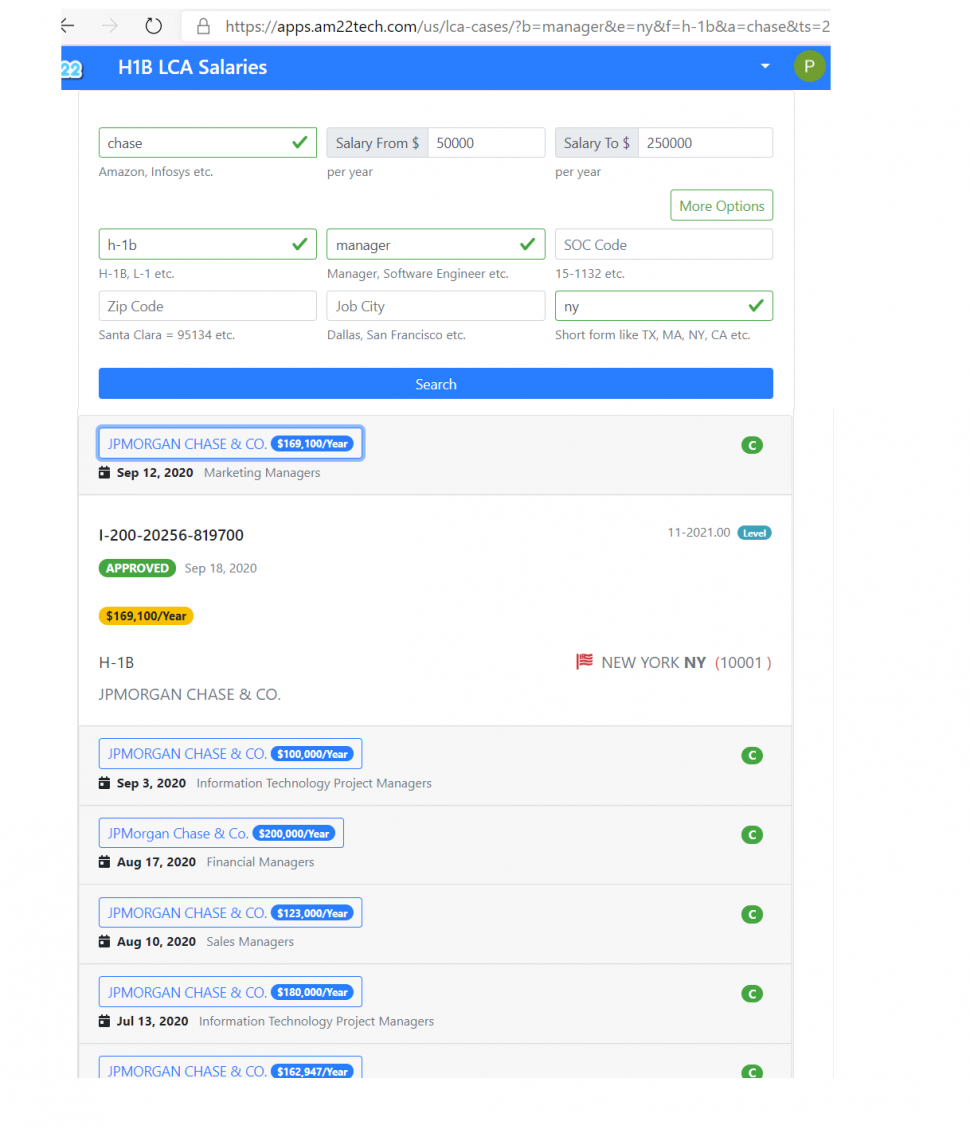Screen dimensions: 970x1129
Task: Click the C badge on the $162,947 row
Action: [752, 1071]
